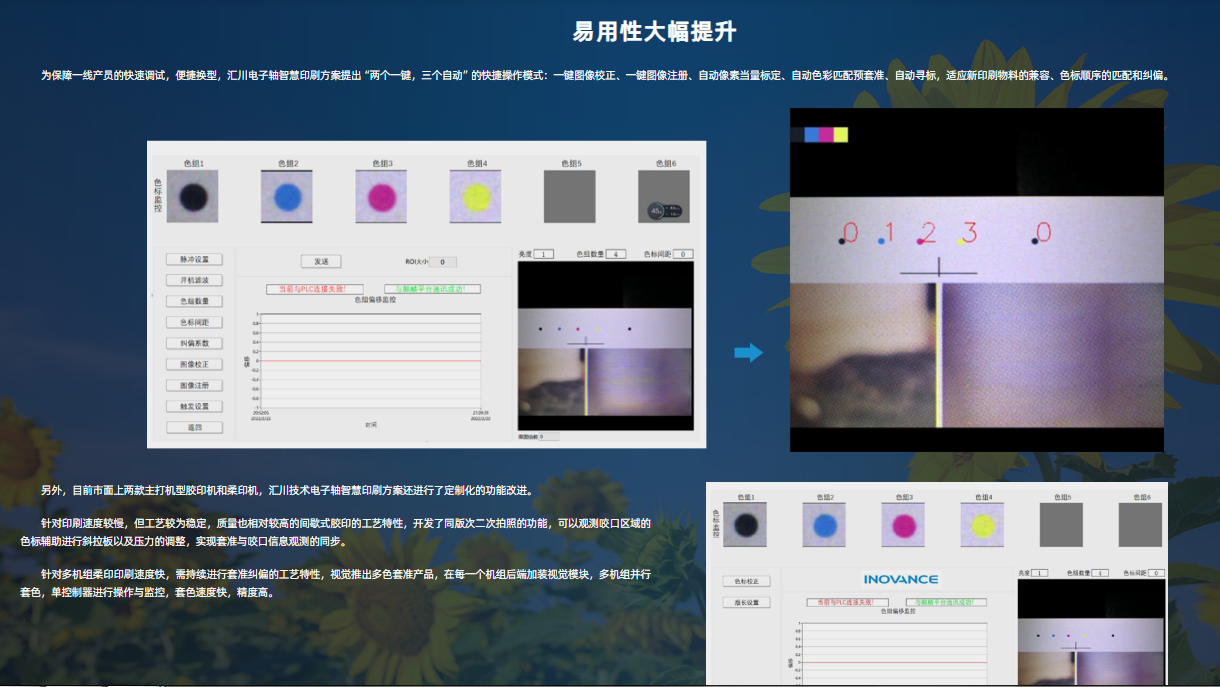Open 版长设置 plate length settings
1220x687 pixels.
point(747,603)
